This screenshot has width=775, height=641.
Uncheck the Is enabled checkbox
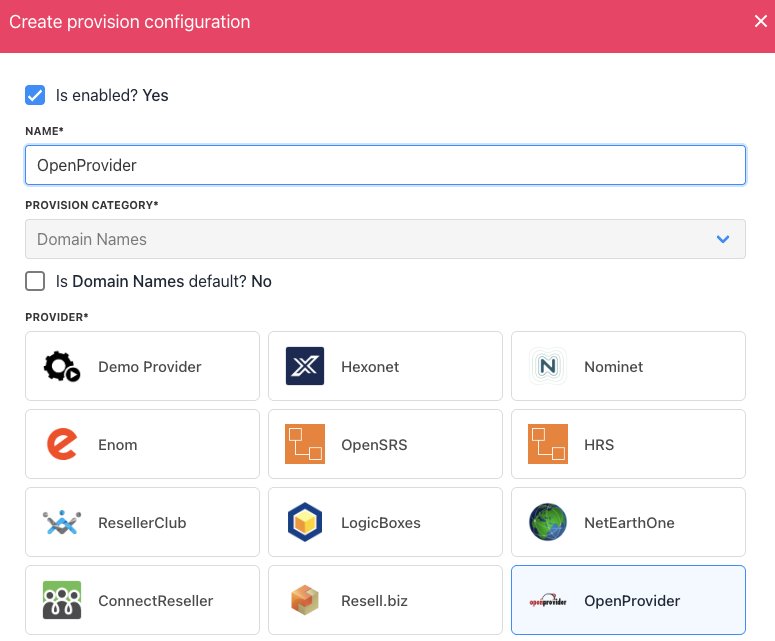35,95
